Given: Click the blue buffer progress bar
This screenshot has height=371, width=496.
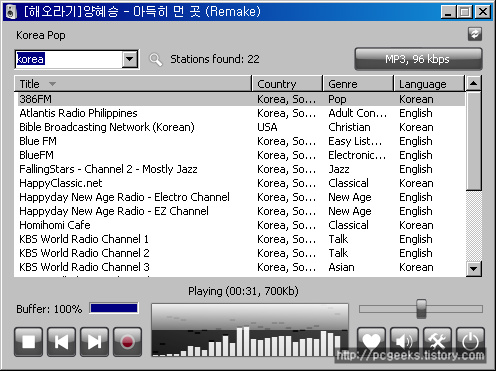Looking at the screenshot, I should point(114,308).
